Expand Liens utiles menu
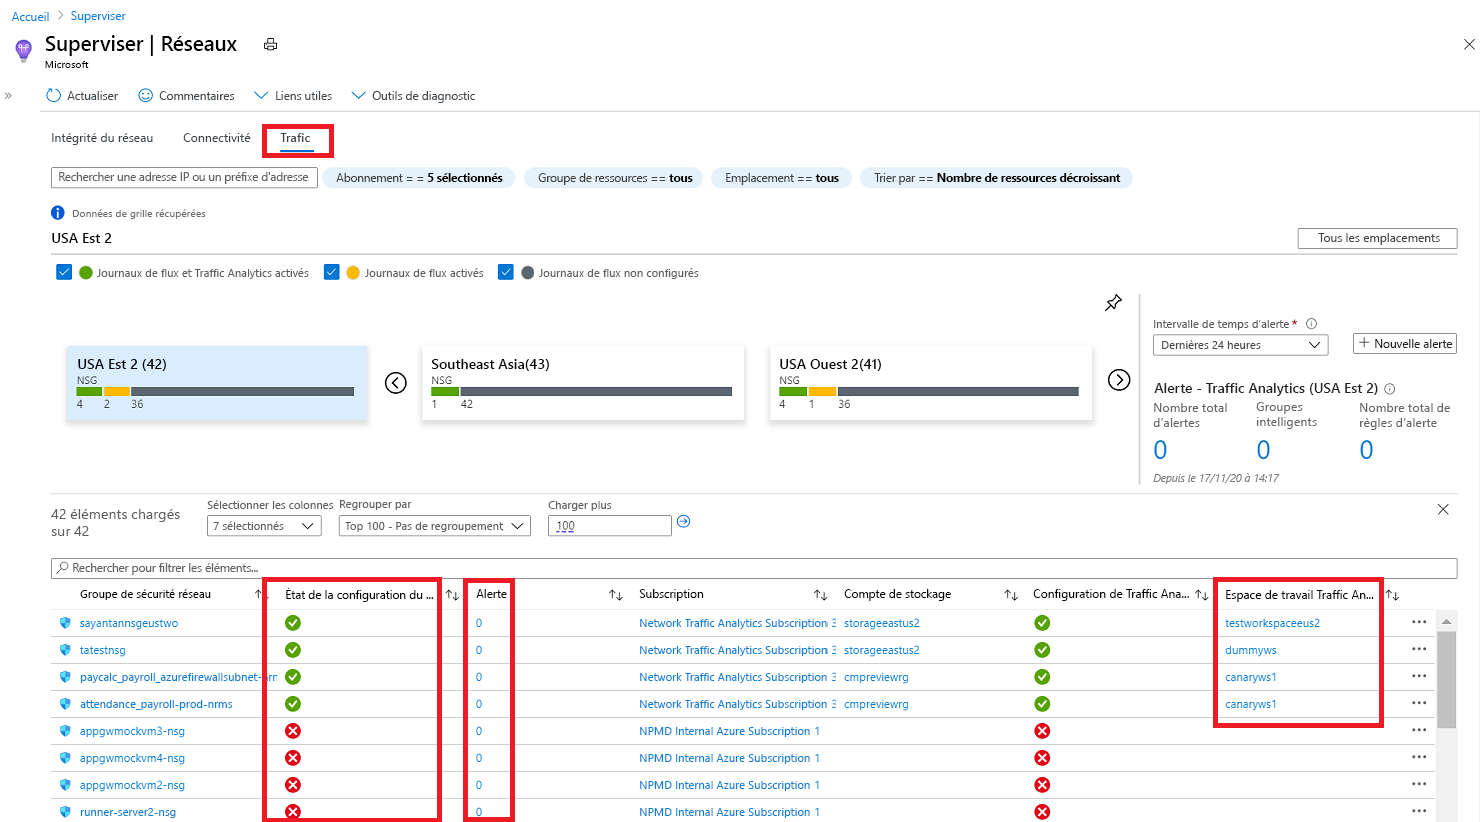This screenshot has height=822, width=1480. coord(293,96)
